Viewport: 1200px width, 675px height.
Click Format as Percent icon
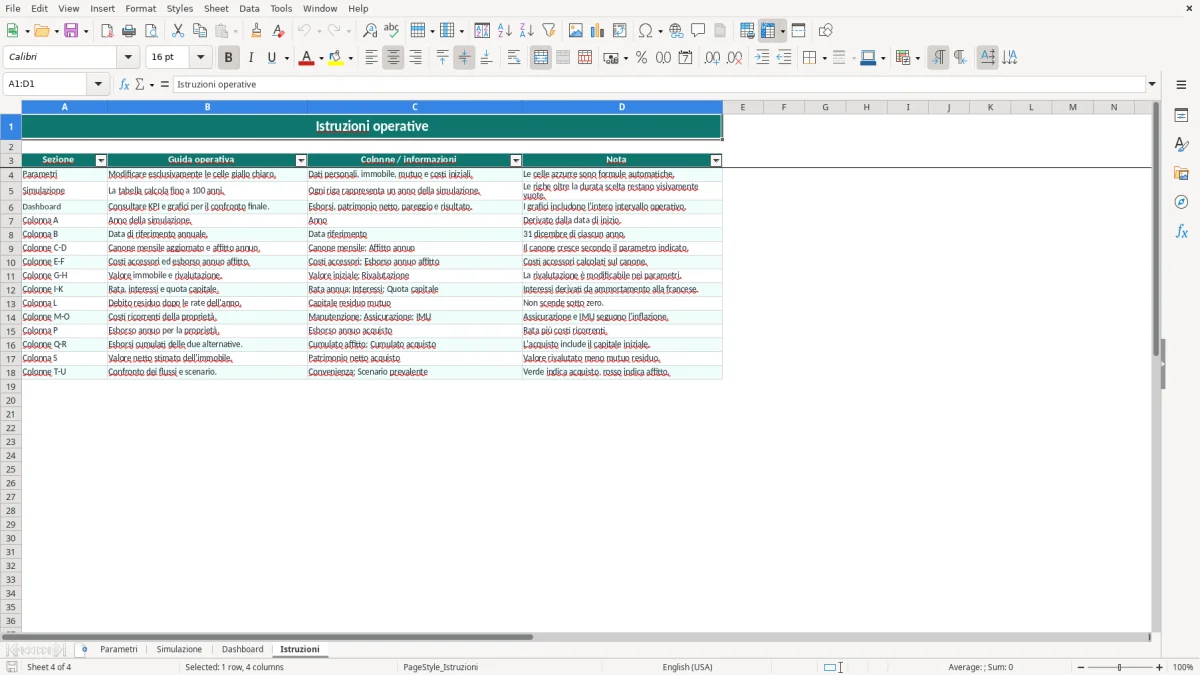point(641,58)
